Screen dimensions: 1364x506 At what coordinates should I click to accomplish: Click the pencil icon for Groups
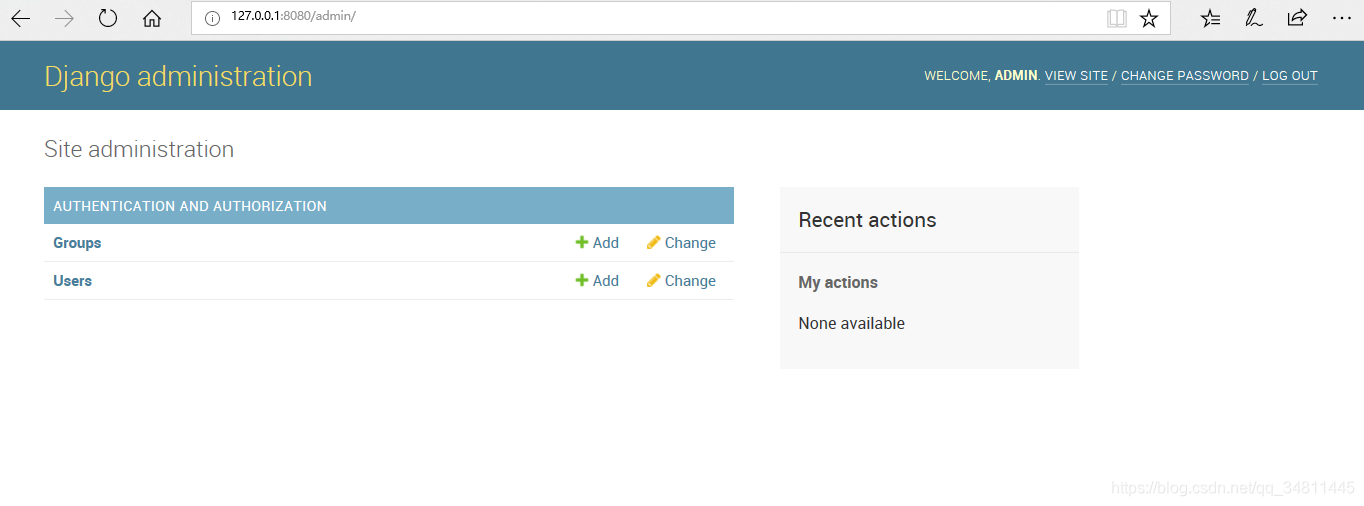click(654, 242)
